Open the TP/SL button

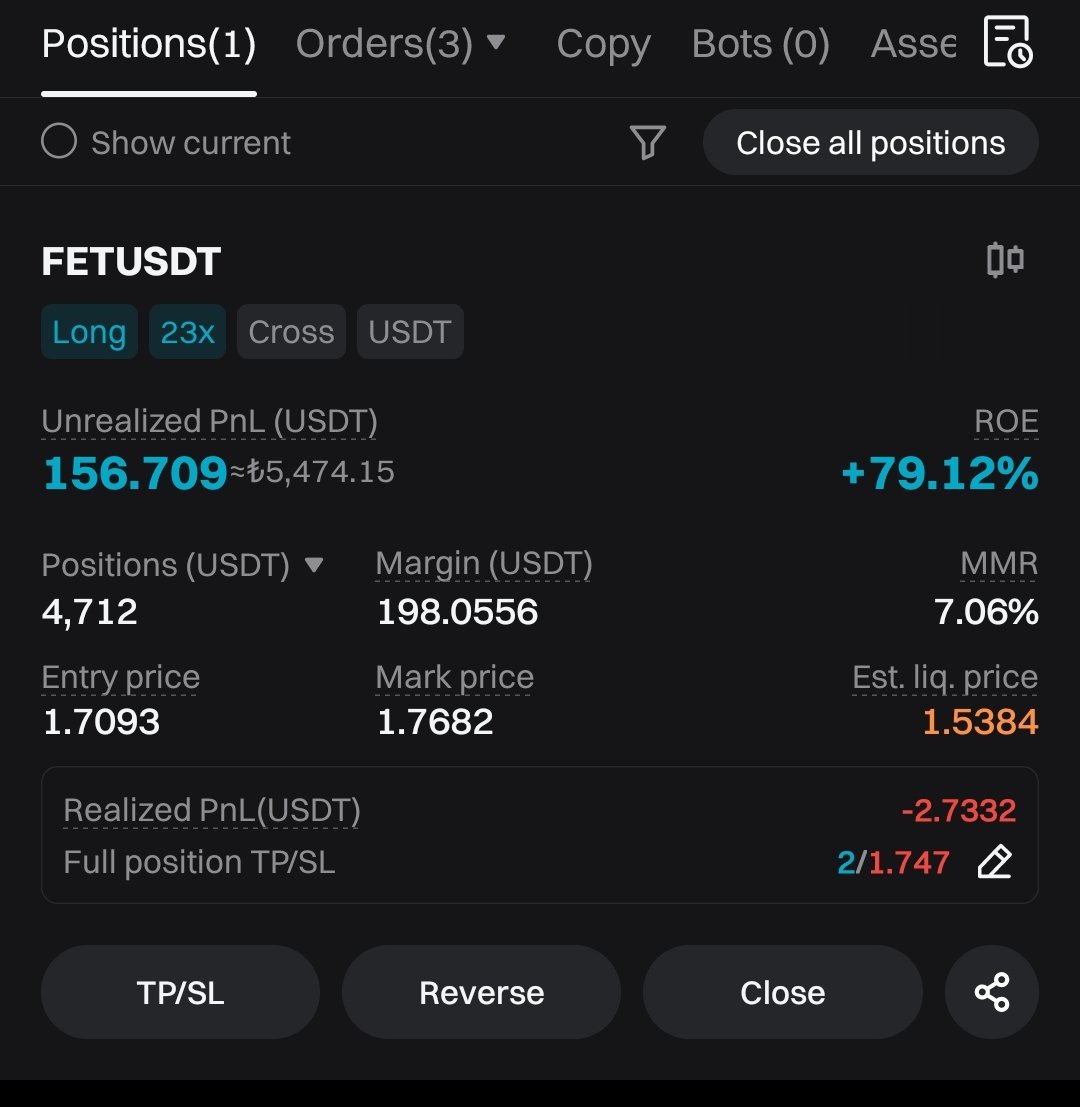point(180,992)
